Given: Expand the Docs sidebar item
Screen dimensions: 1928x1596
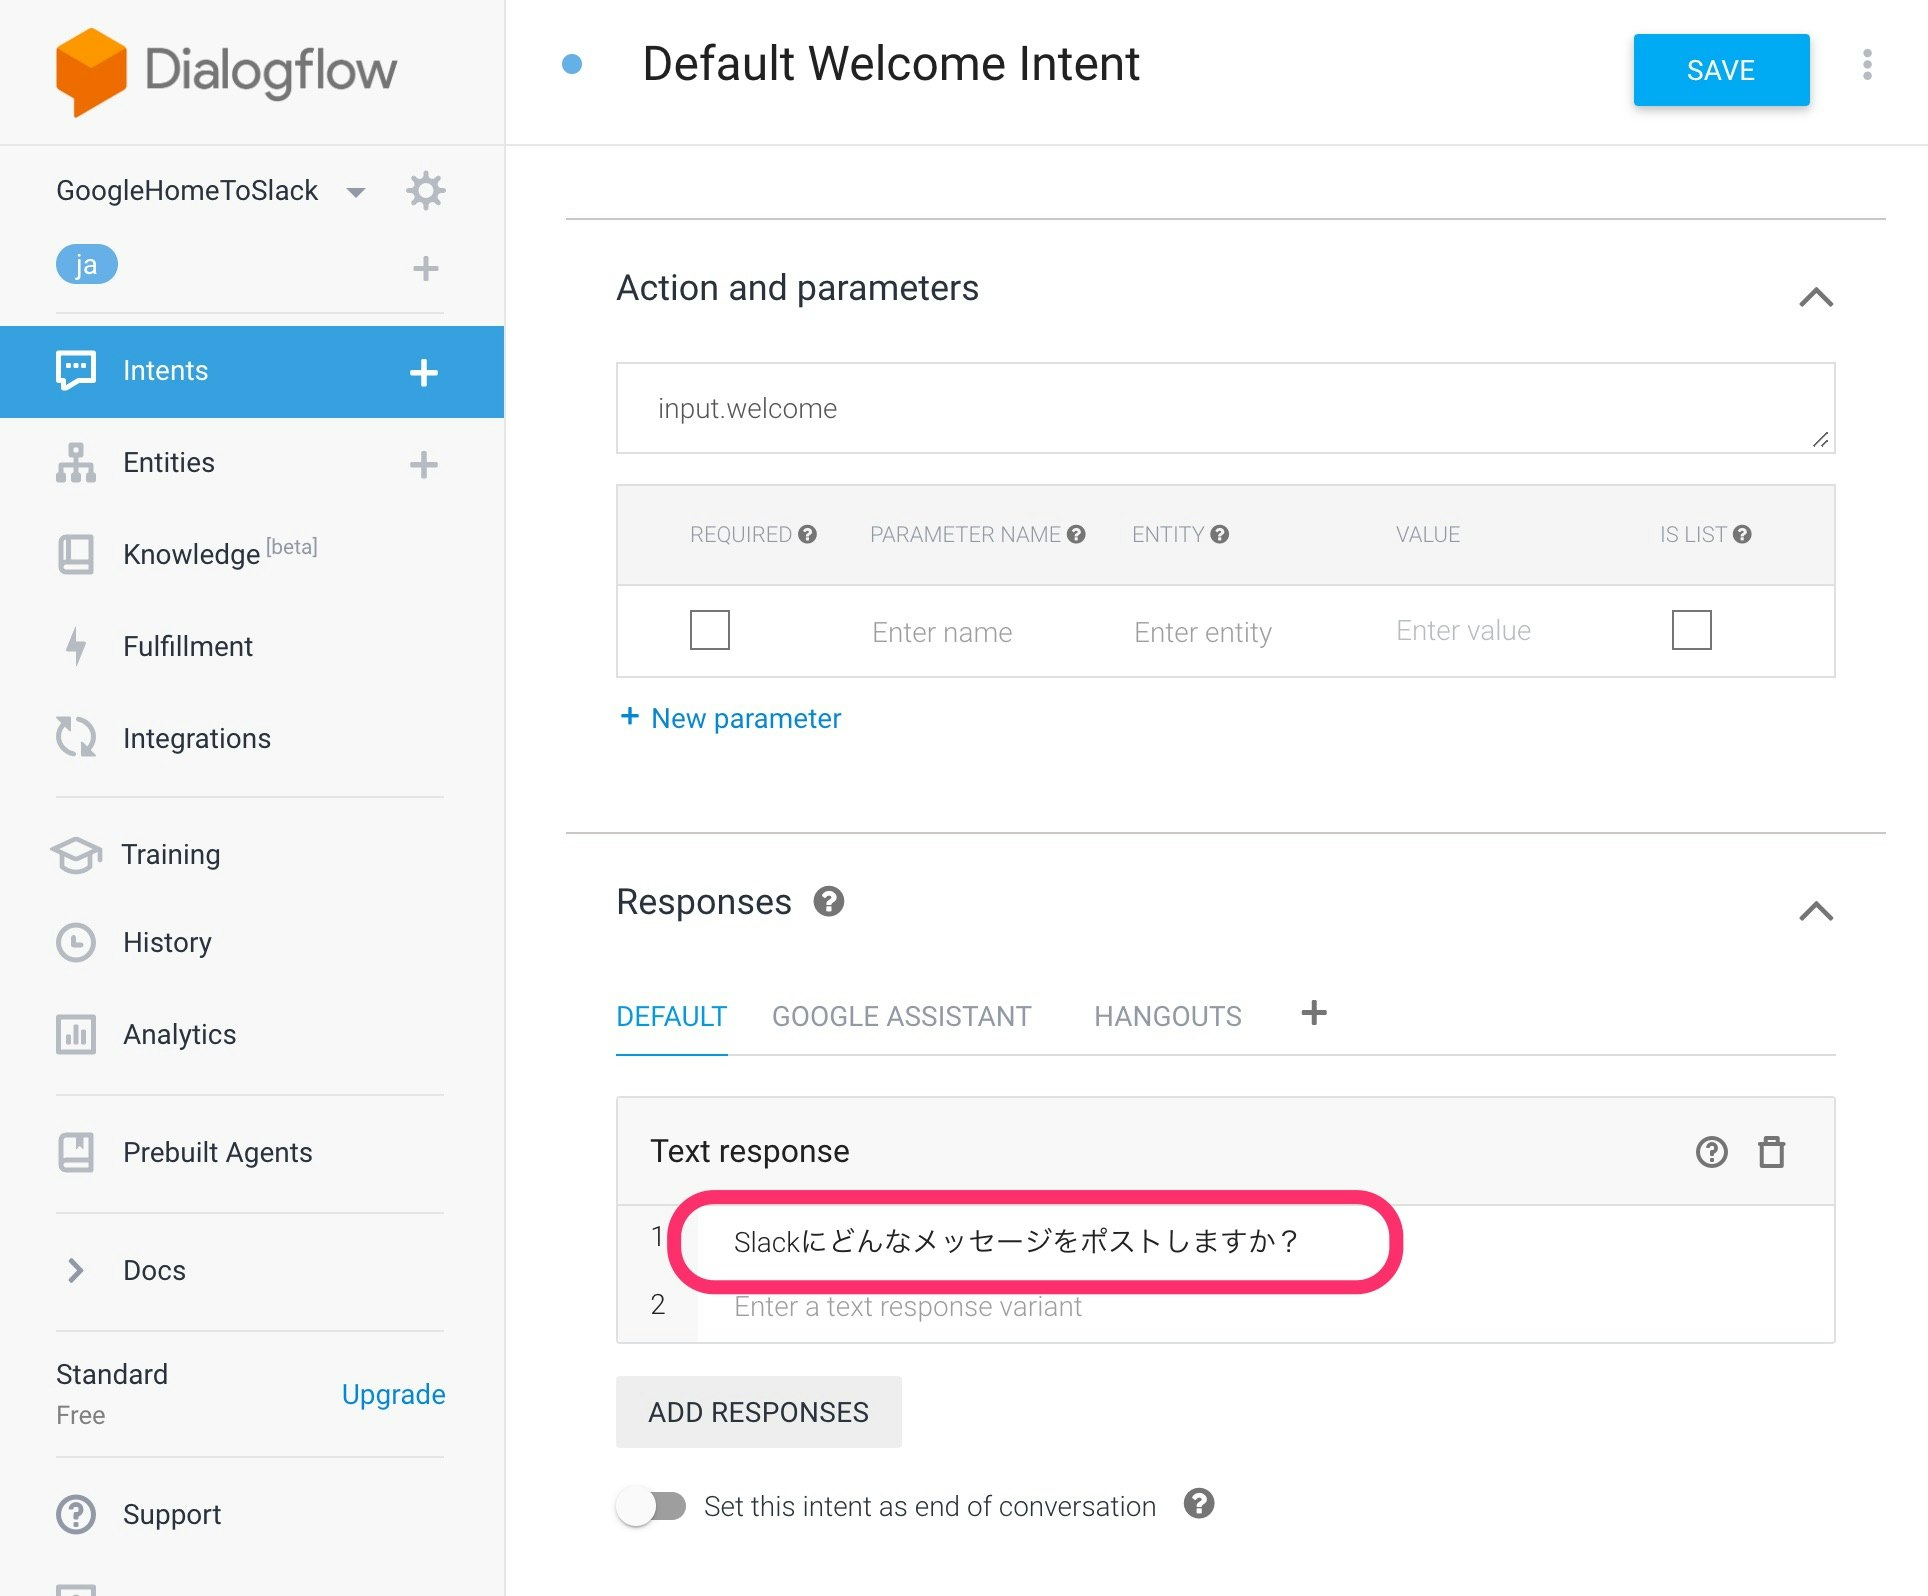Looking at the screenshot, I should click(x=76, y=1270).
